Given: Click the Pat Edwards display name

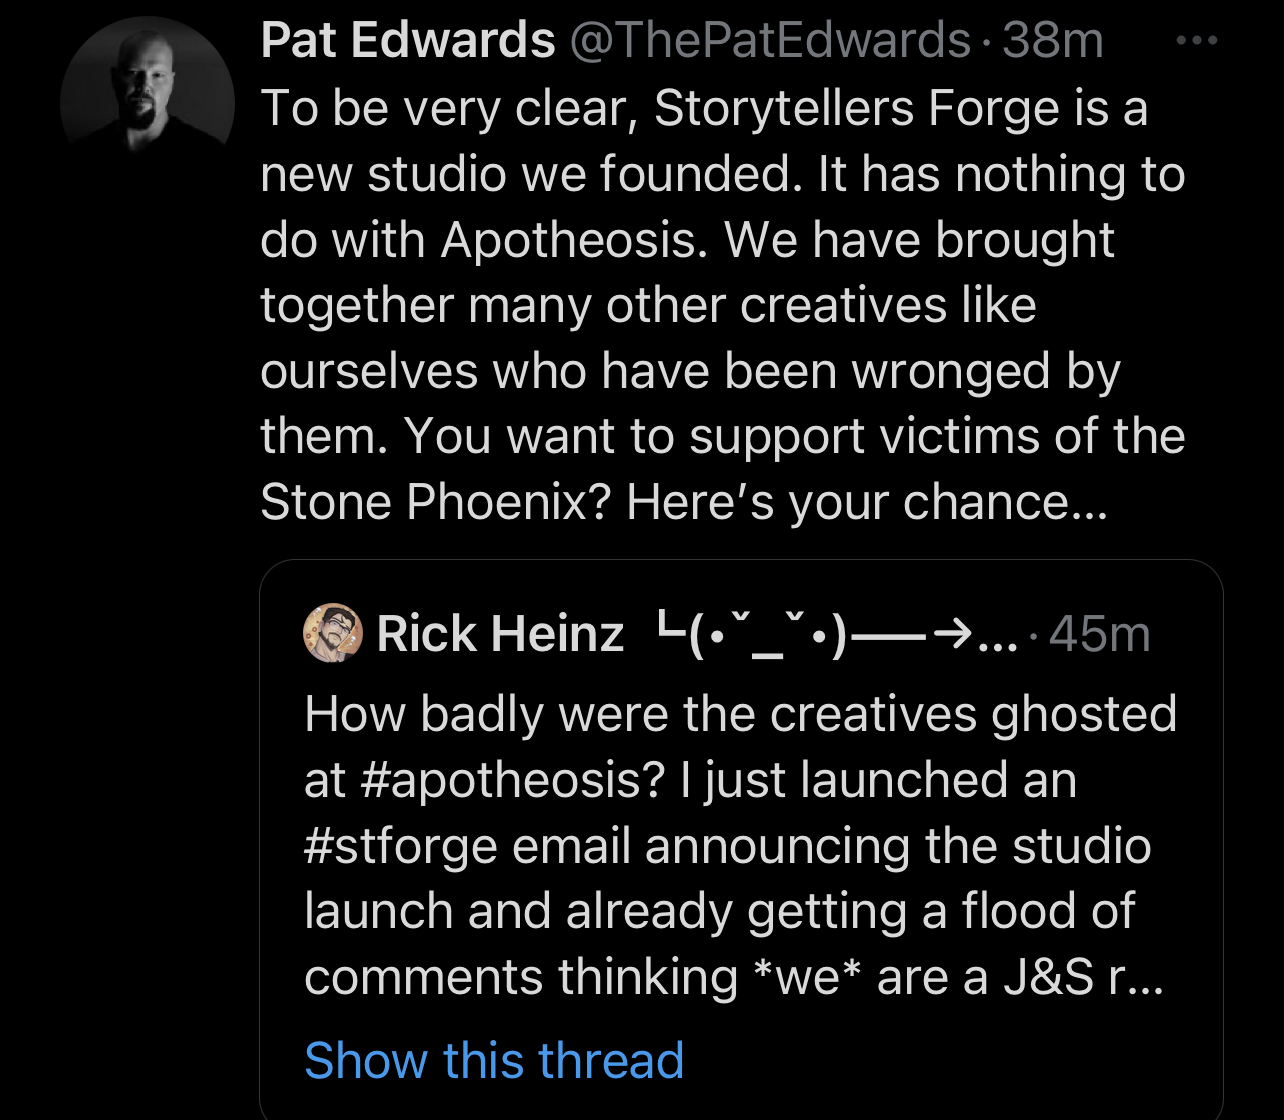Looking at the screenshot, I should point(407,41).
